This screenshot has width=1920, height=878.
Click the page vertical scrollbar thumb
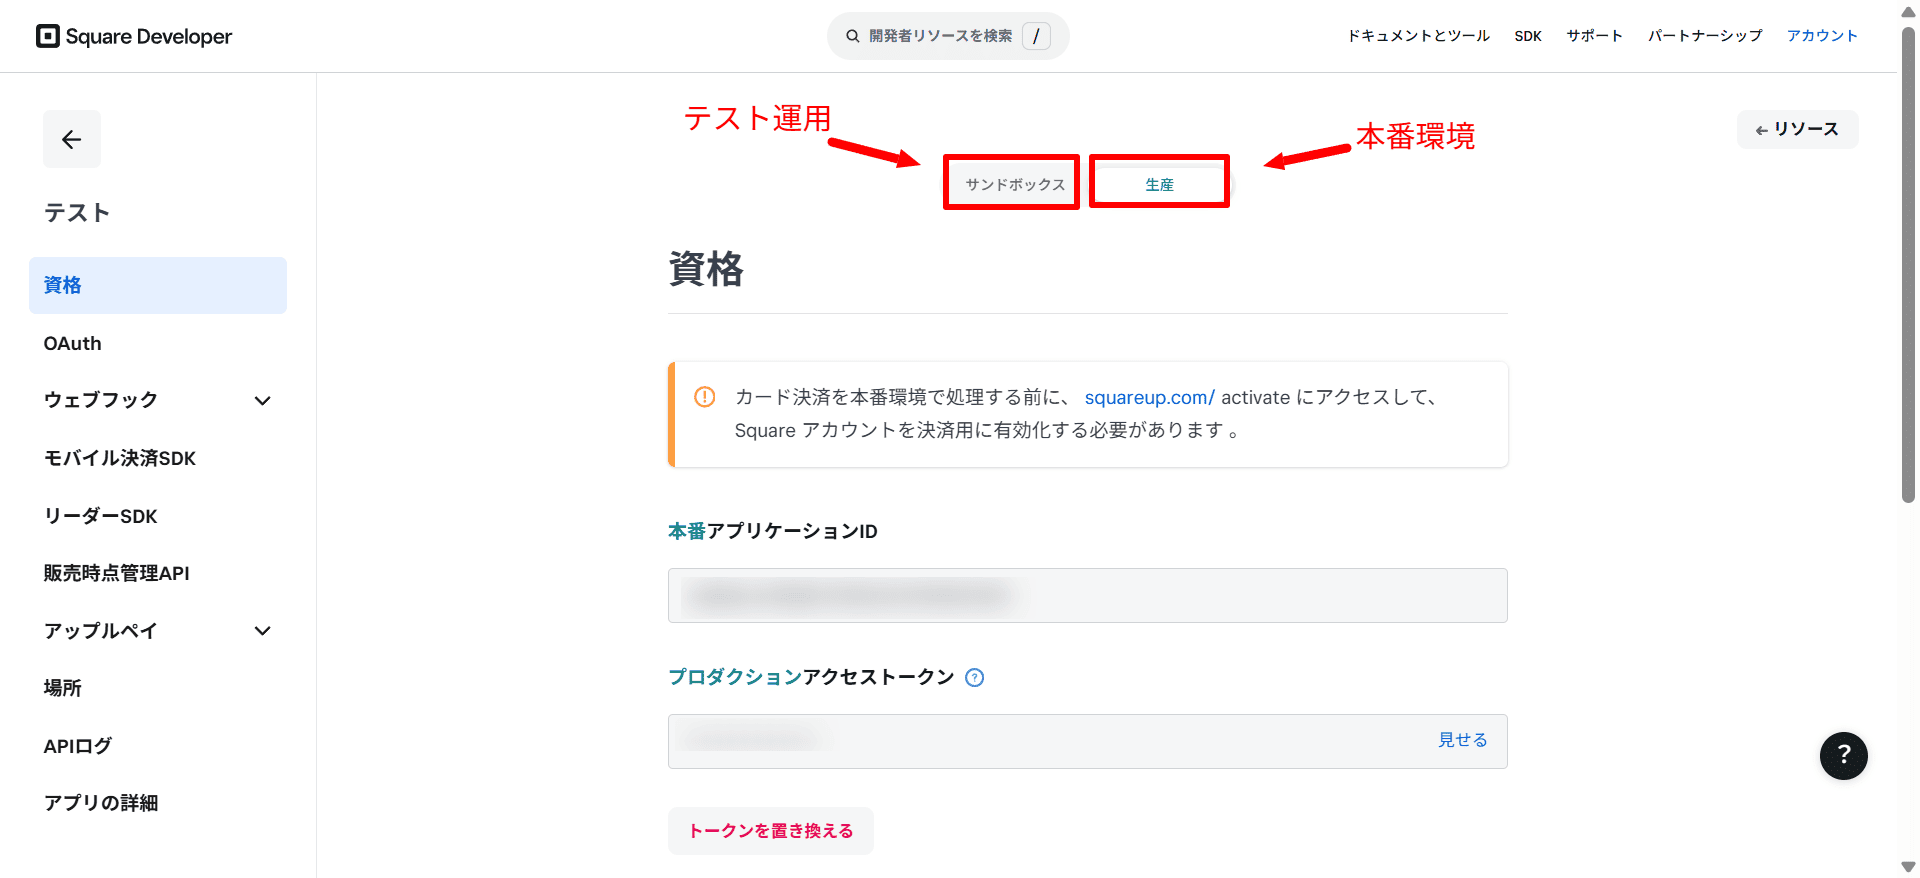click(1908, 265)
